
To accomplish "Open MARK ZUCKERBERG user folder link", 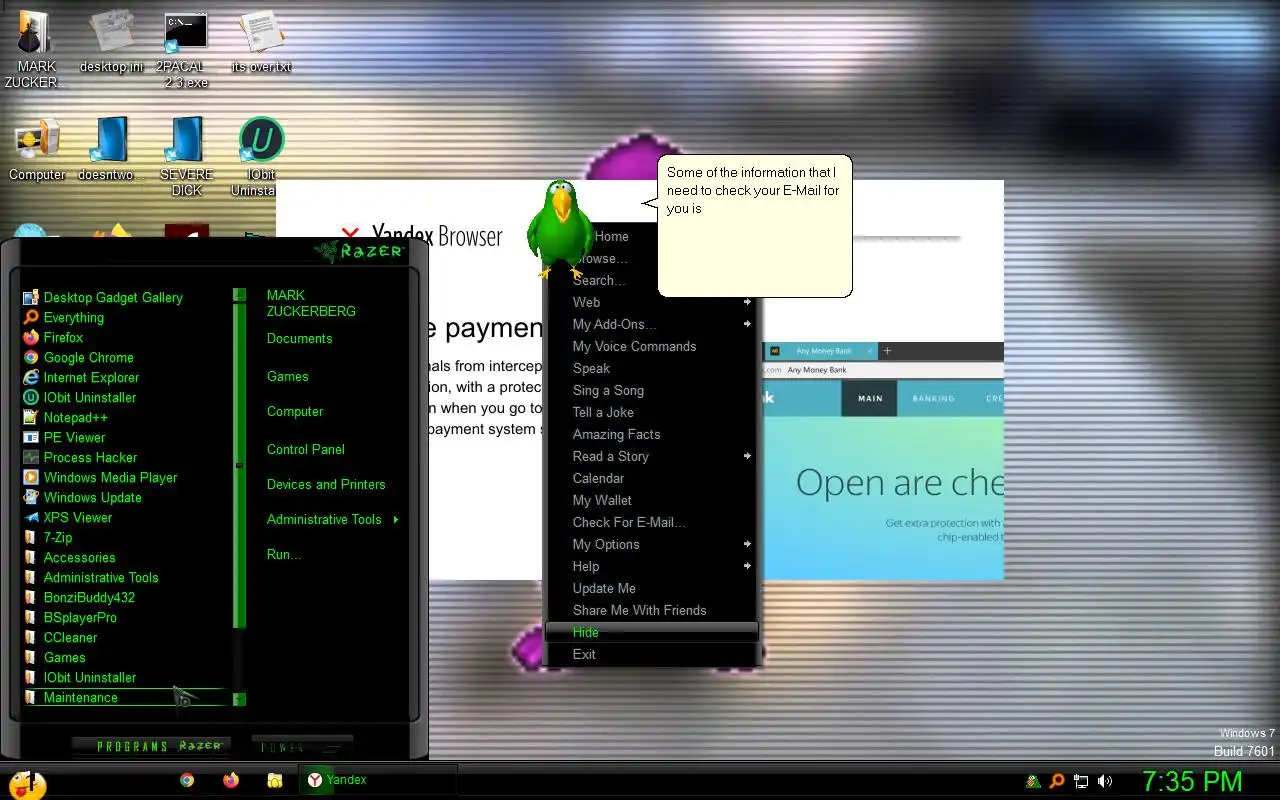I will (x=311, y=303).
